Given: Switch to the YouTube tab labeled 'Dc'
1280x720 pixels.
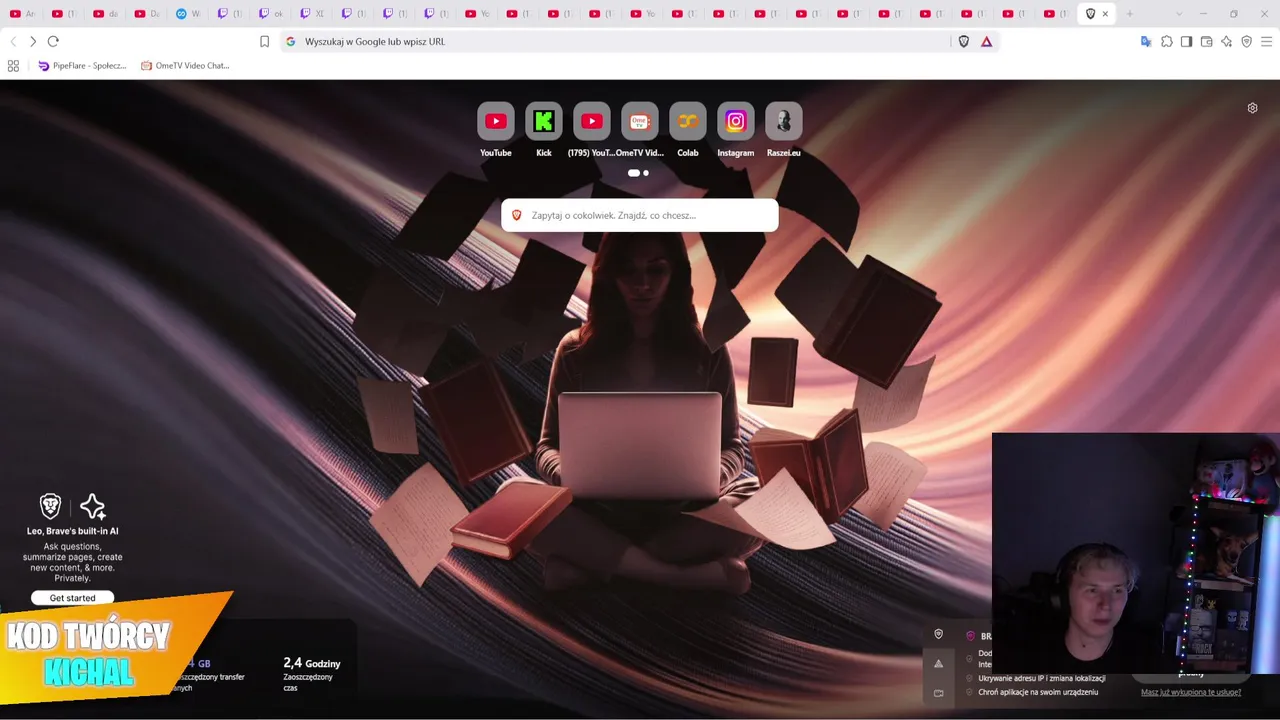Looking at the screenshot, I should coord(147,14).
